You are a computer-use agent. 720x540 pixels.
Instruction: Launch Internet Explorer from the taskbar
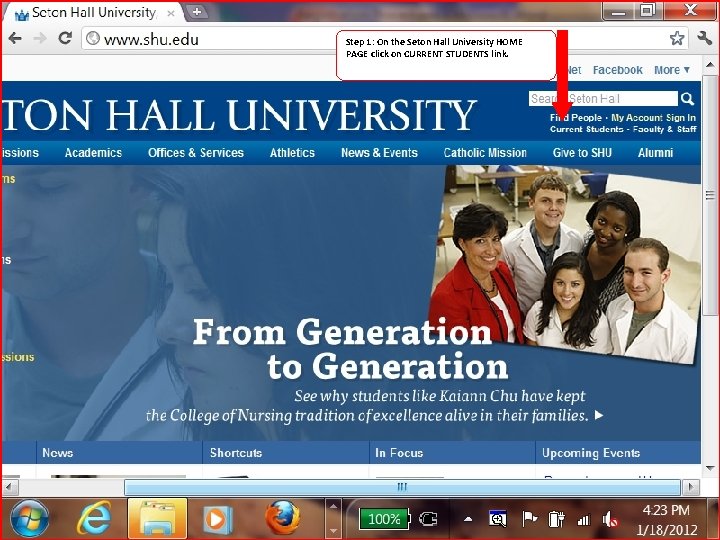click(x=94, y=519)
